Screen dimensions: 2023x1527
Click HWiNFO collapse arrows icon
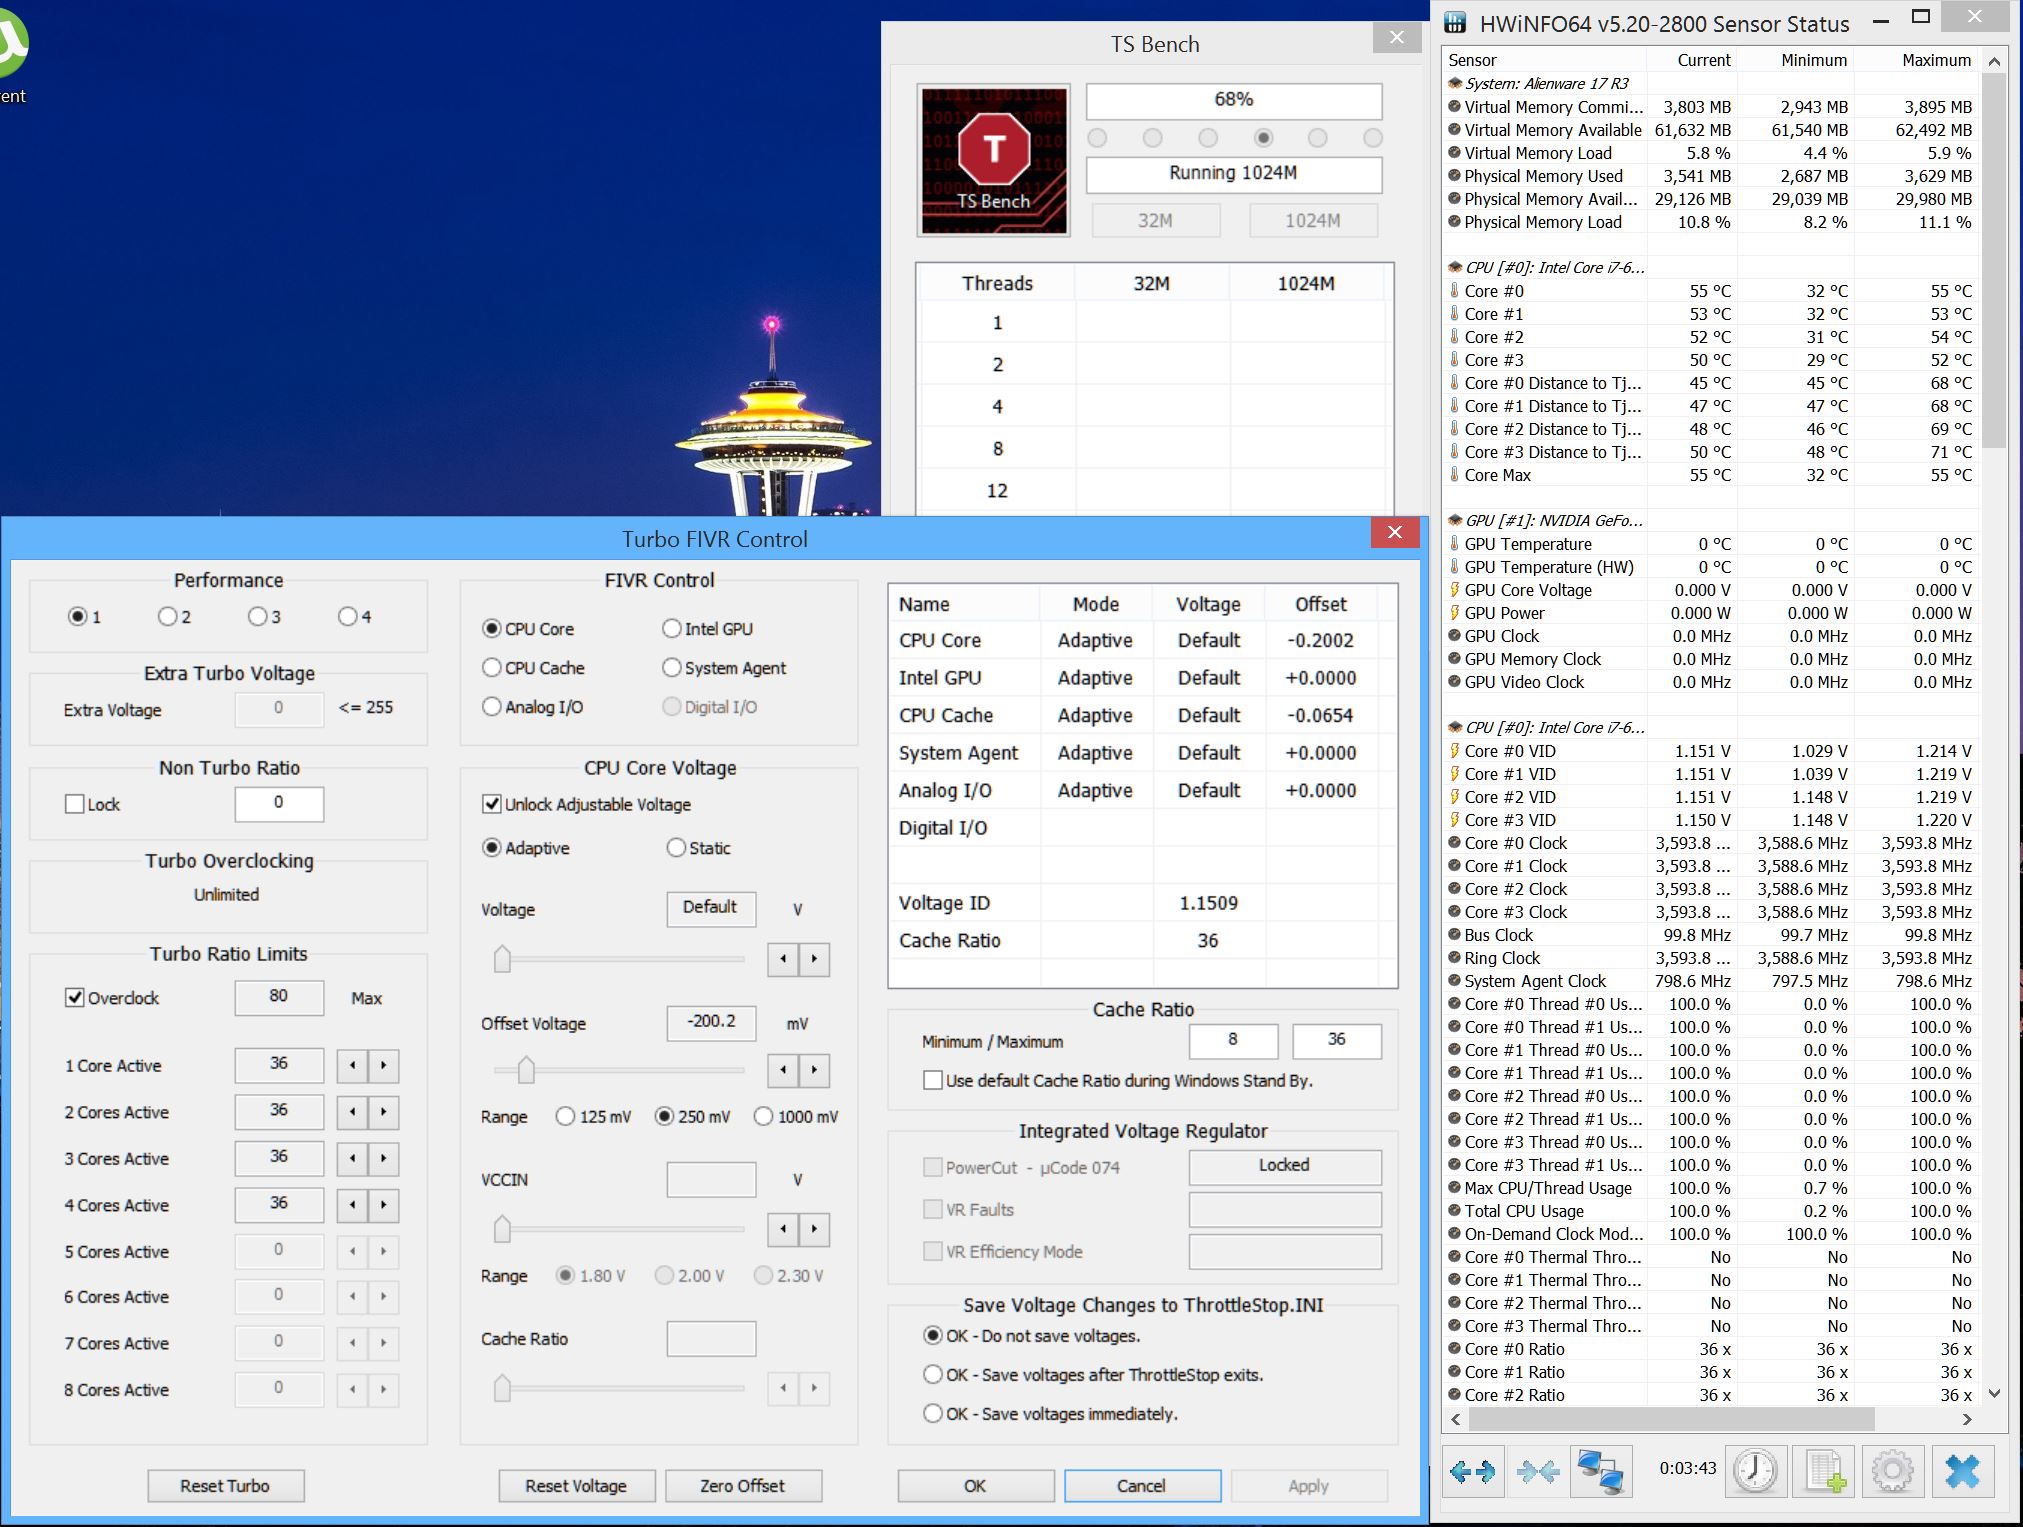pyautogui.click(x=1537, y=1471)
